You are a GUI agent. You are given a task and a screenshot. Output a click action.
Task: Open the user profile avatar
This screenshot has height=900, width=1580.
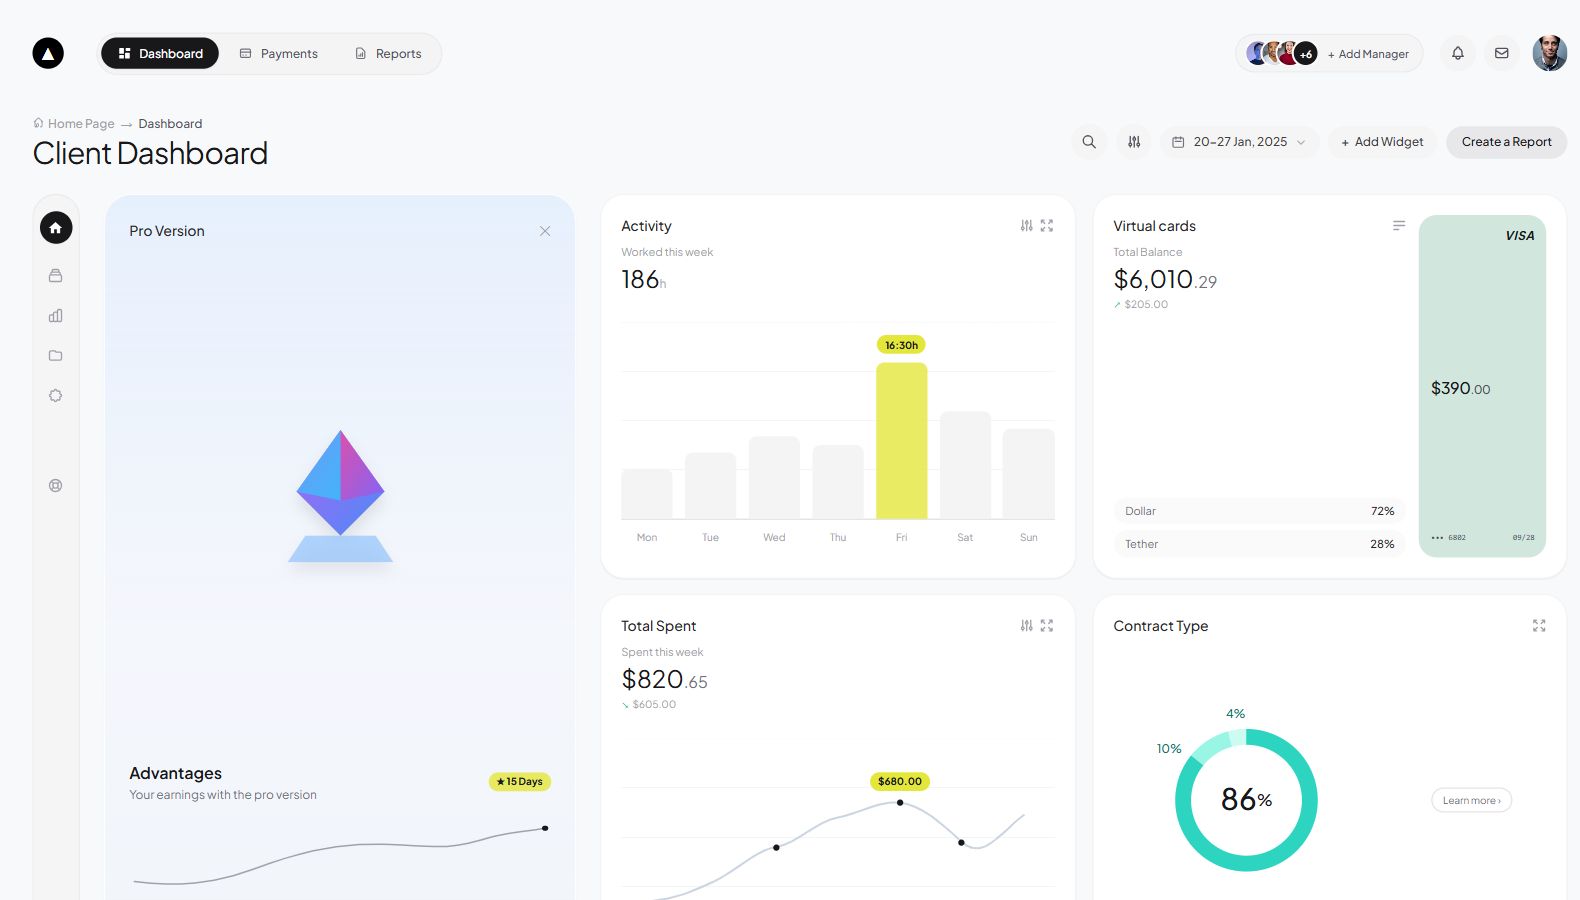(1550, 53)
